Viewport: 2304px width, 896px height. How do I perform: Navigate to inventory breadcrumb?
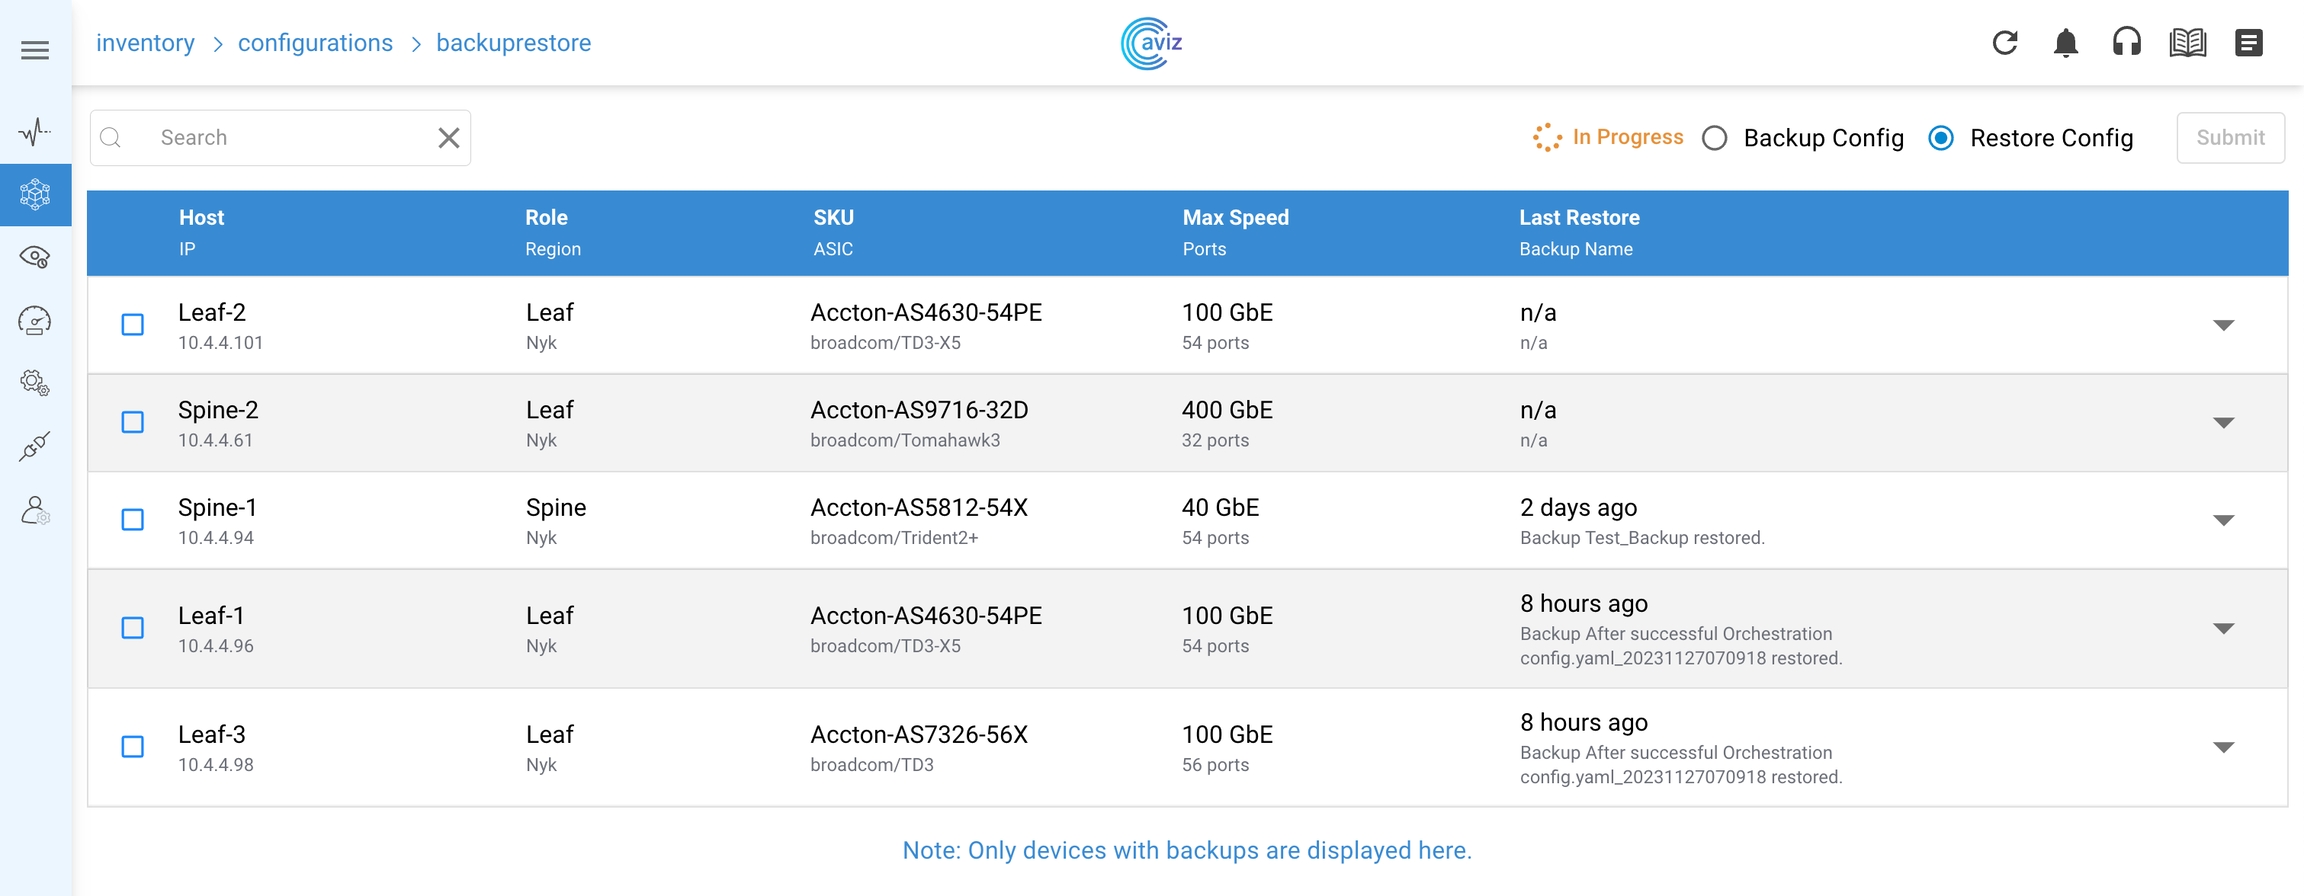[145, 43]
